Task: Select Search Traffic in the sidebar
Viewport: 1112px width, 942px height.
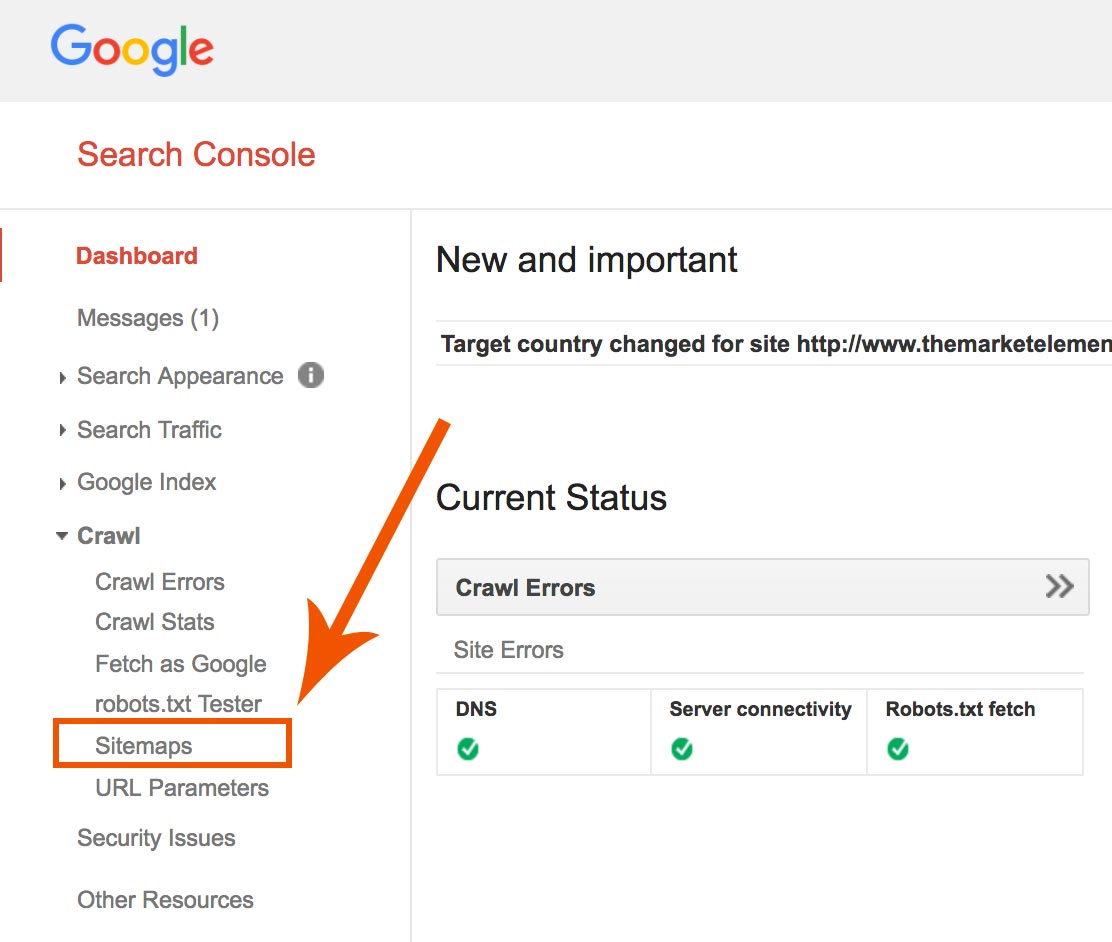Action: [x=150, y=430]
